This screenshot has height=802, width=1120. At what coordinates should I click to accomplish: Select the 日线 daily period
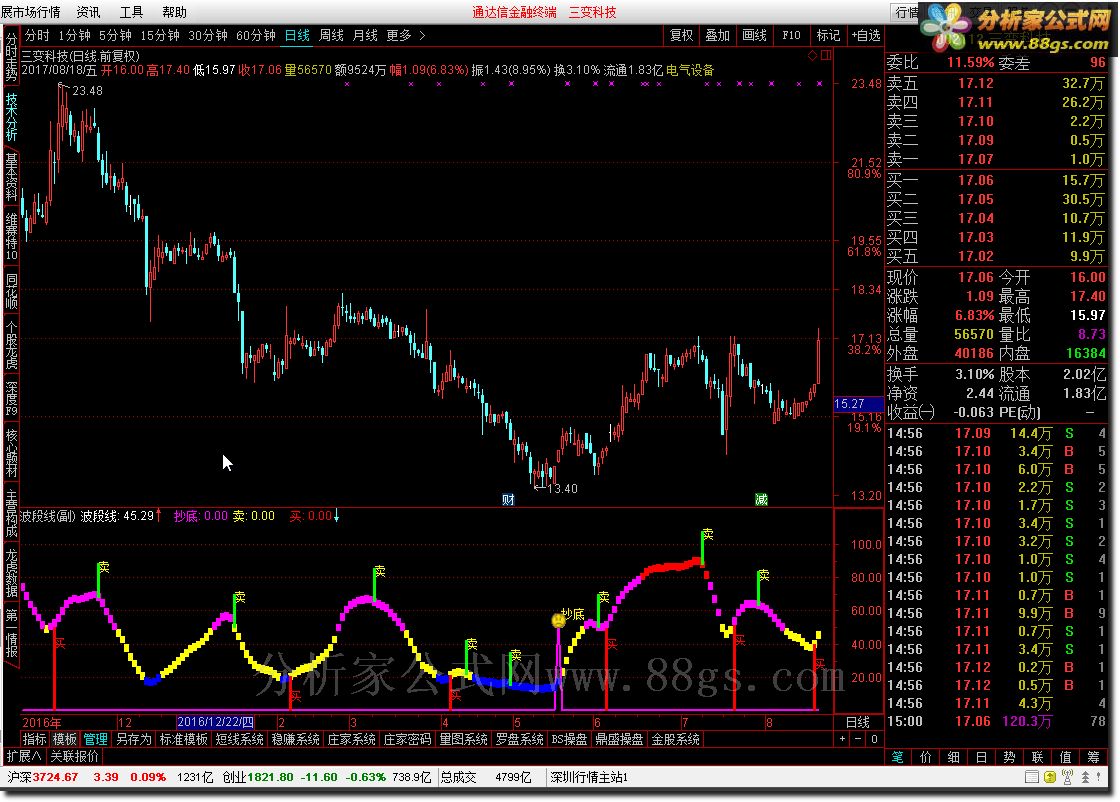point(297,35)
